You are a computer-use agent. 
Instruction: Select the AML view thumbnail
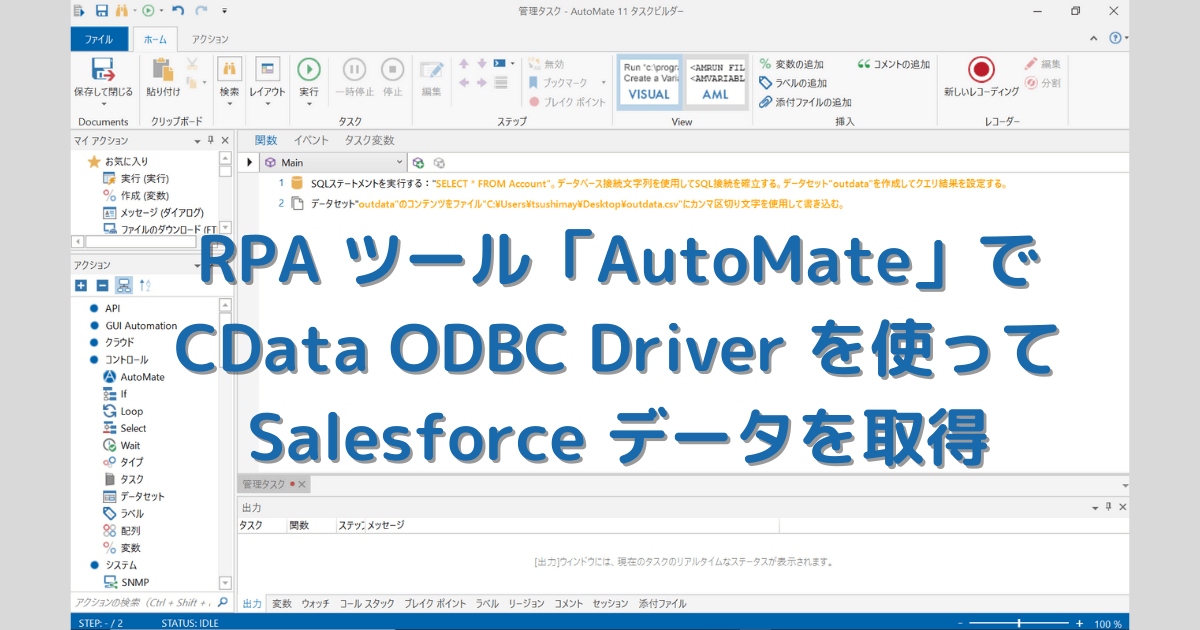pos(716,80)
